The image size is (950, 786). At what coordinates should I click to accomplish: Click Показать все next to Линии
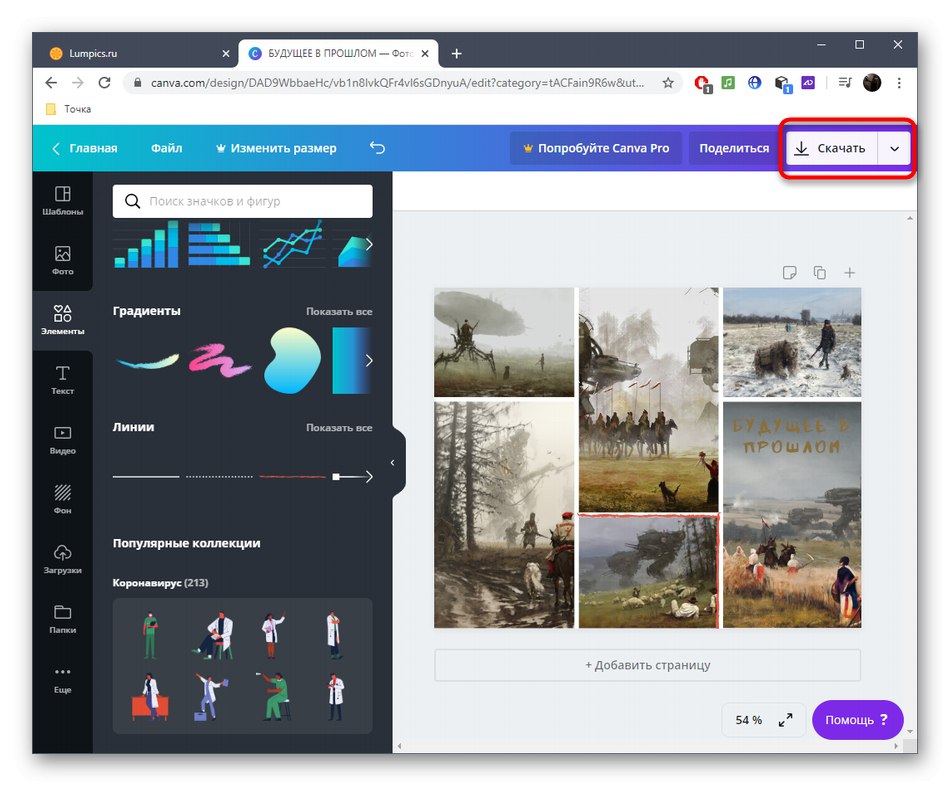pyautogui.click(x=339, y=428)
